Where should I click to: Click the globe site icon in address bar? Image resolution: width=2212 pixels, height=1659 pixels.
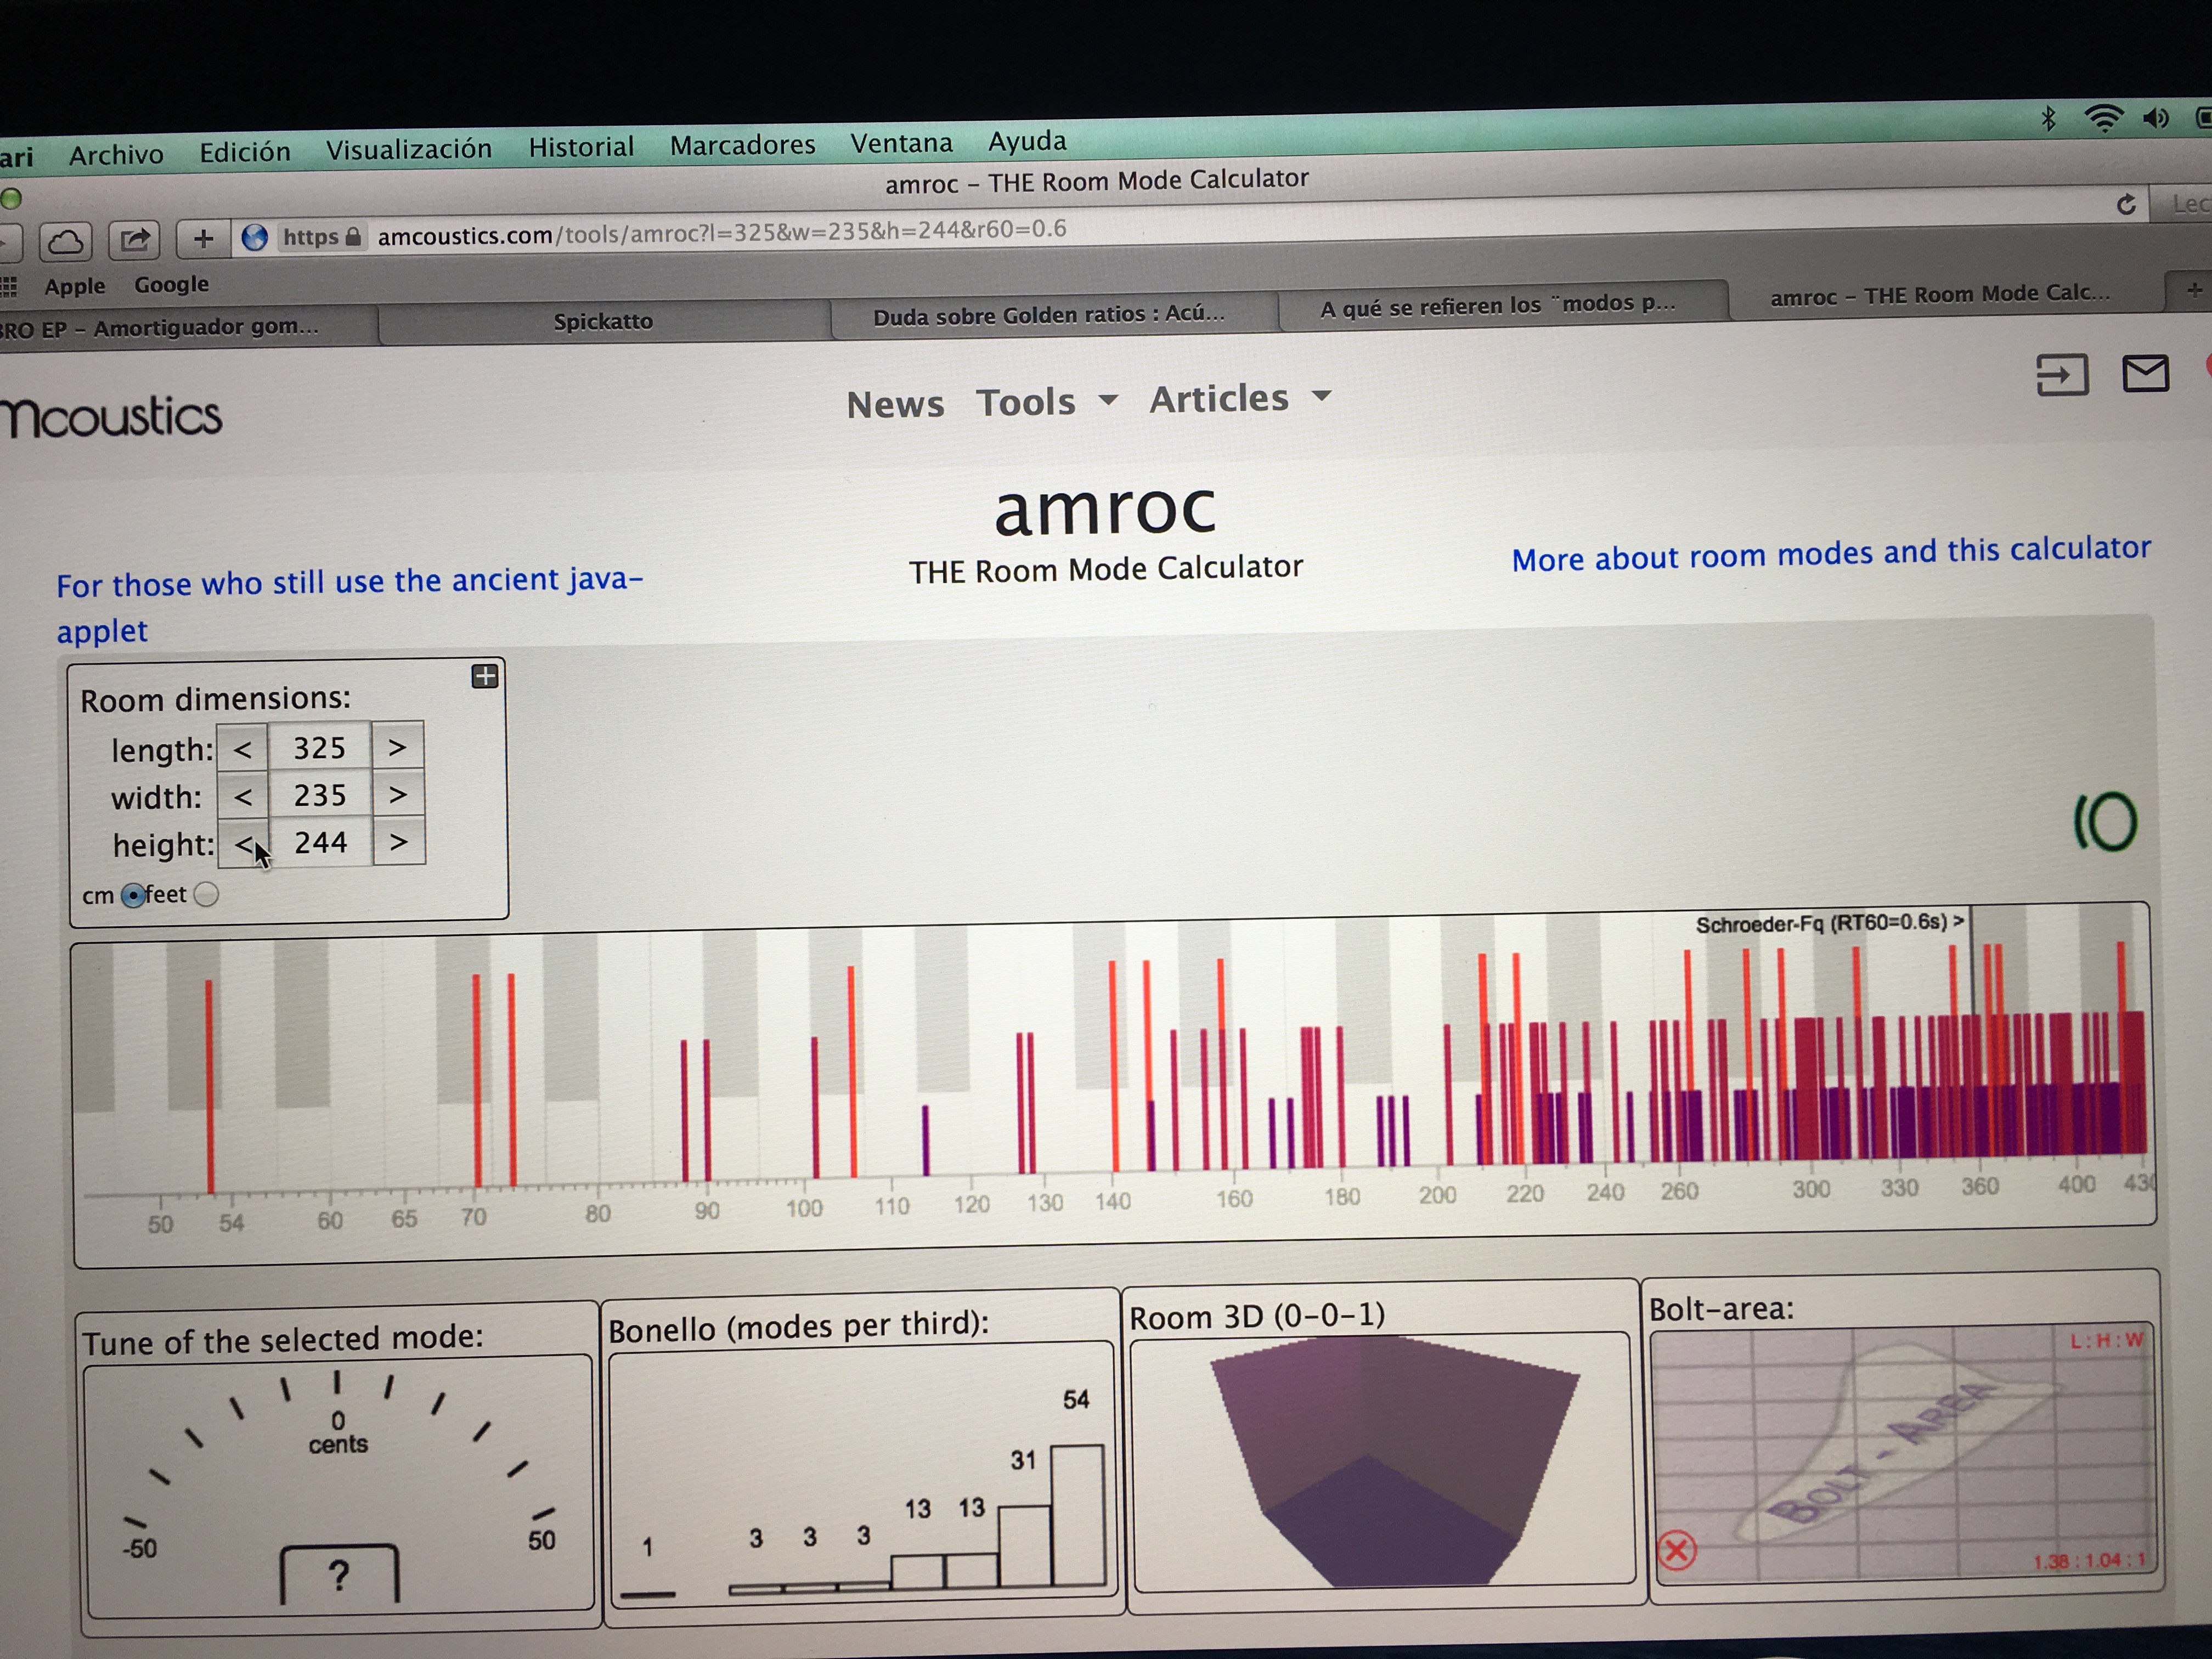(x=255, y=237)
